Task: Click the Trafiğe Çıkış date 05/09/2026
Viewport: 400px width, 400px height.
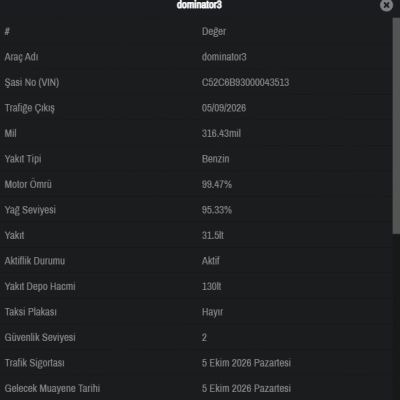Action: tap(224, 108)
